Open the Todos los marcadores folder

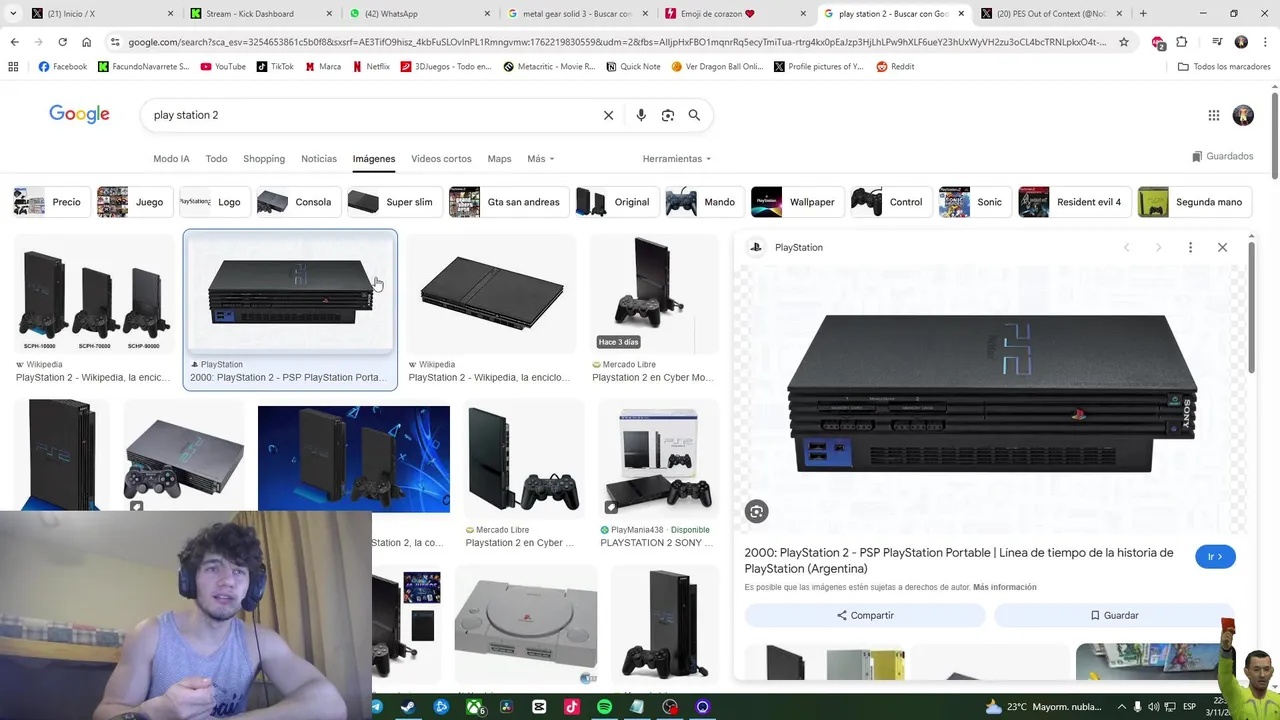tap(1224, 67)
